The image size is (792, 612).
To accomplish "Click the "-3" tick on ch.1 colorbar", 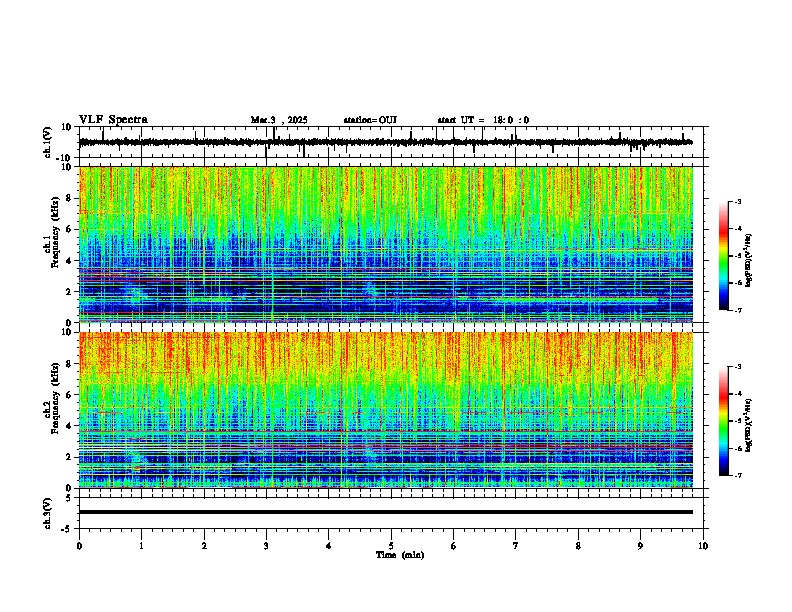I will coord(738,201).
